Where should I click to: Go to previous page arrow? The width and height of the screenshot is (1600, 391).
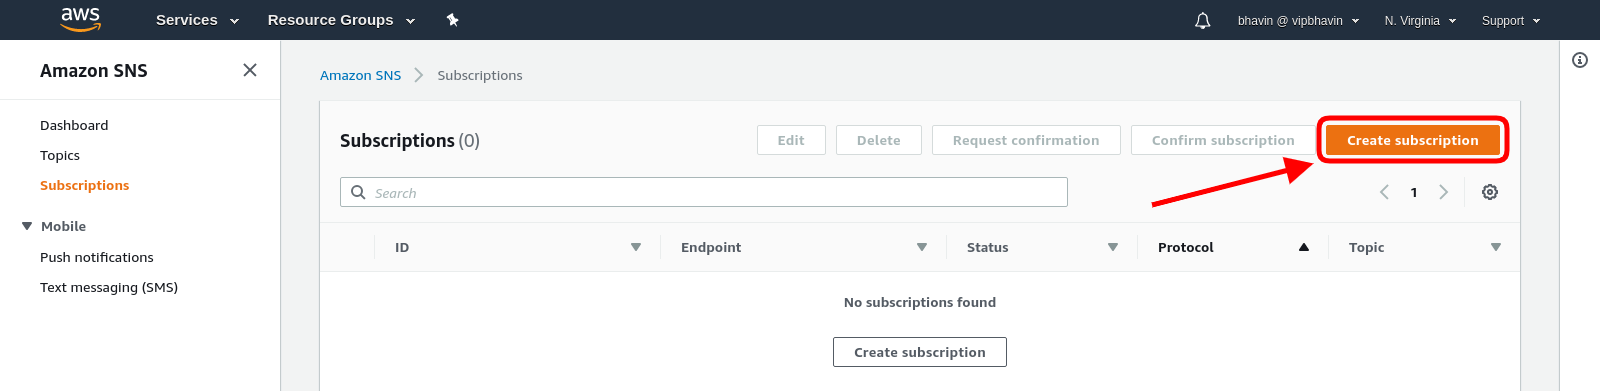click(1385, 192)
